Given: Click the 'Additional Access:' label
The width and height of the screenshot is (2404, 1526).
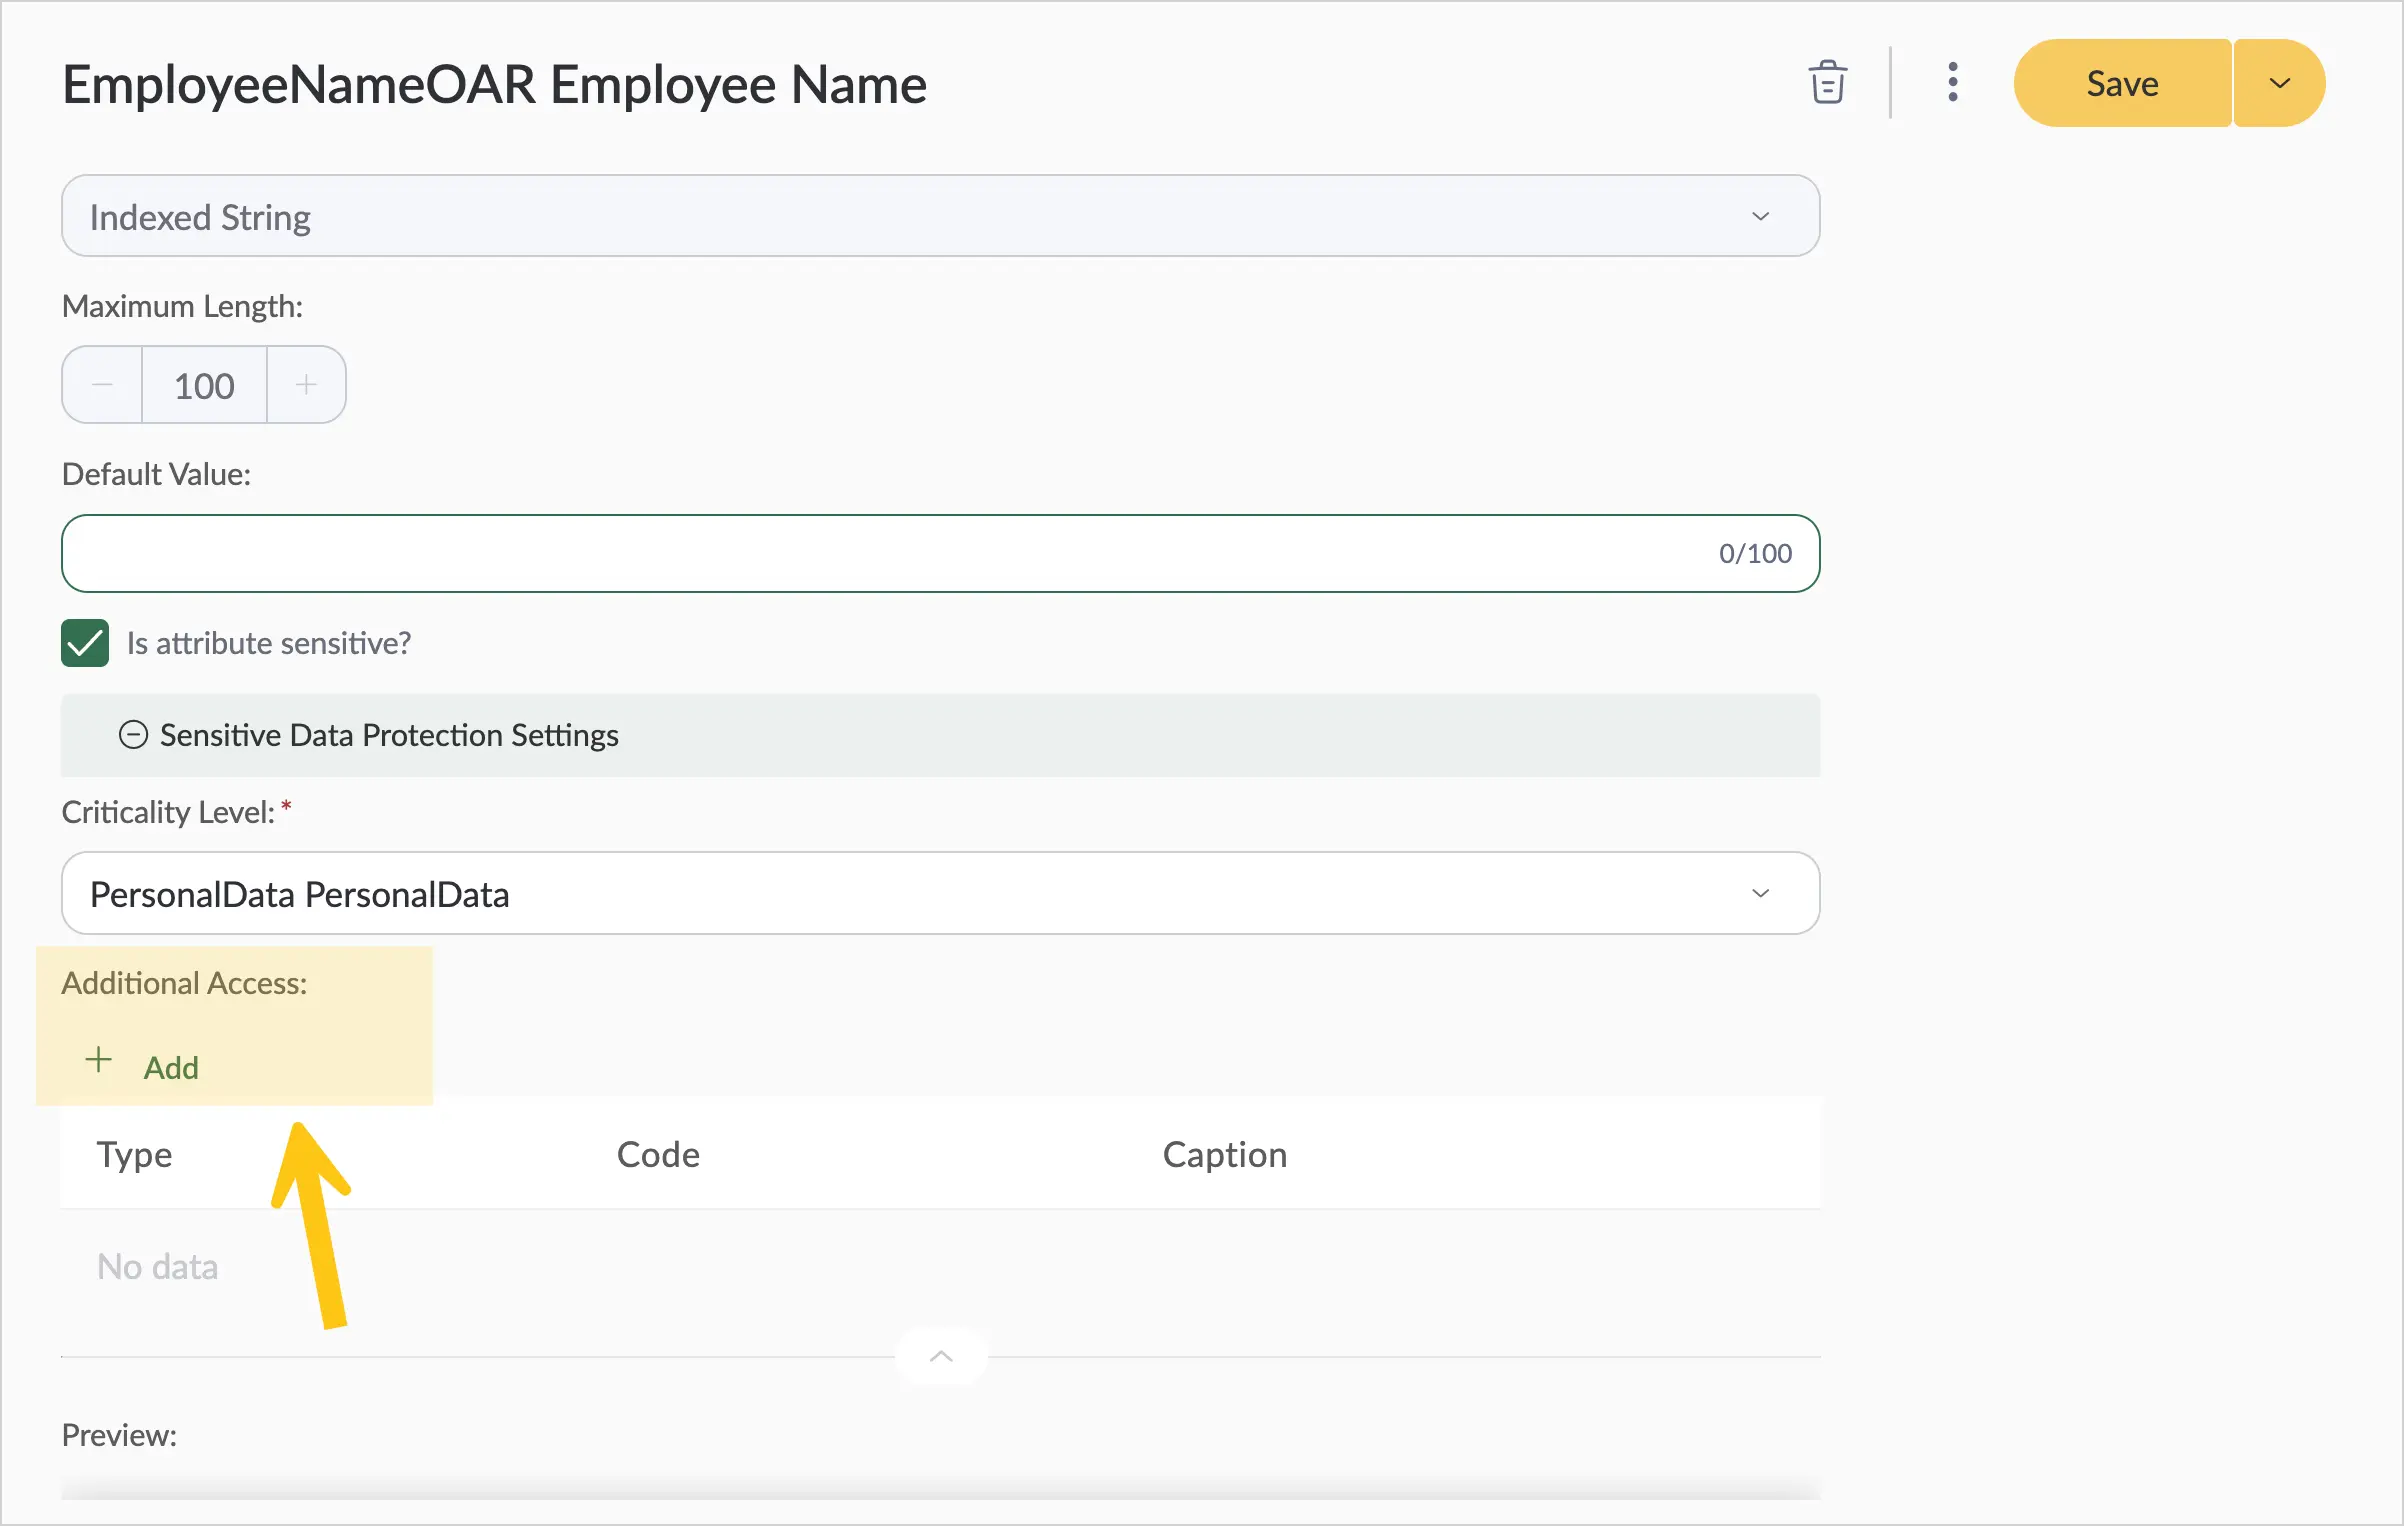Looking at the screenshot, I should tap(184, 983).
